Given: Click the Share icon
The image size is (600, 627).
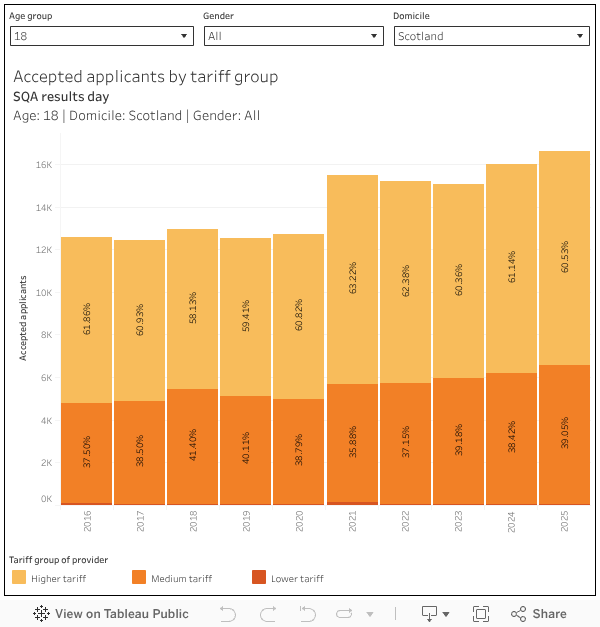Looking at the screenshot, I should 518,614.
